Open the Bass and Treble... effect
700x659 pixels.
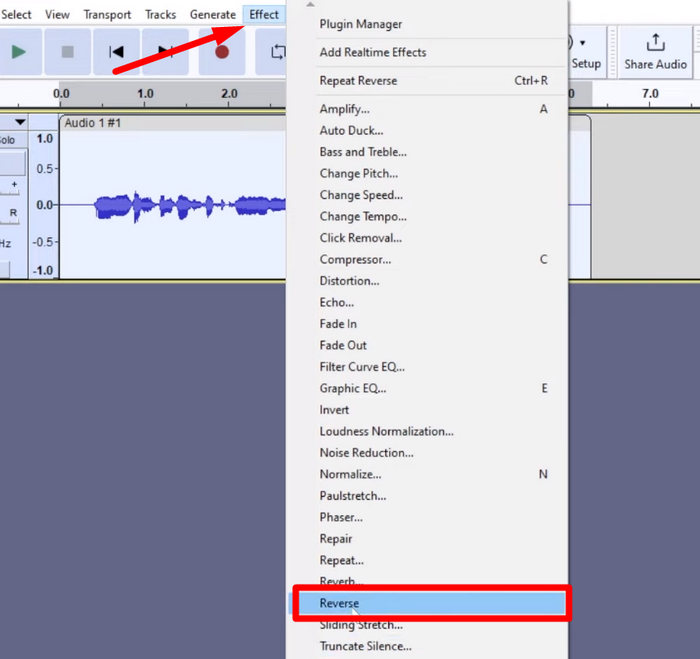coord(427,152)
